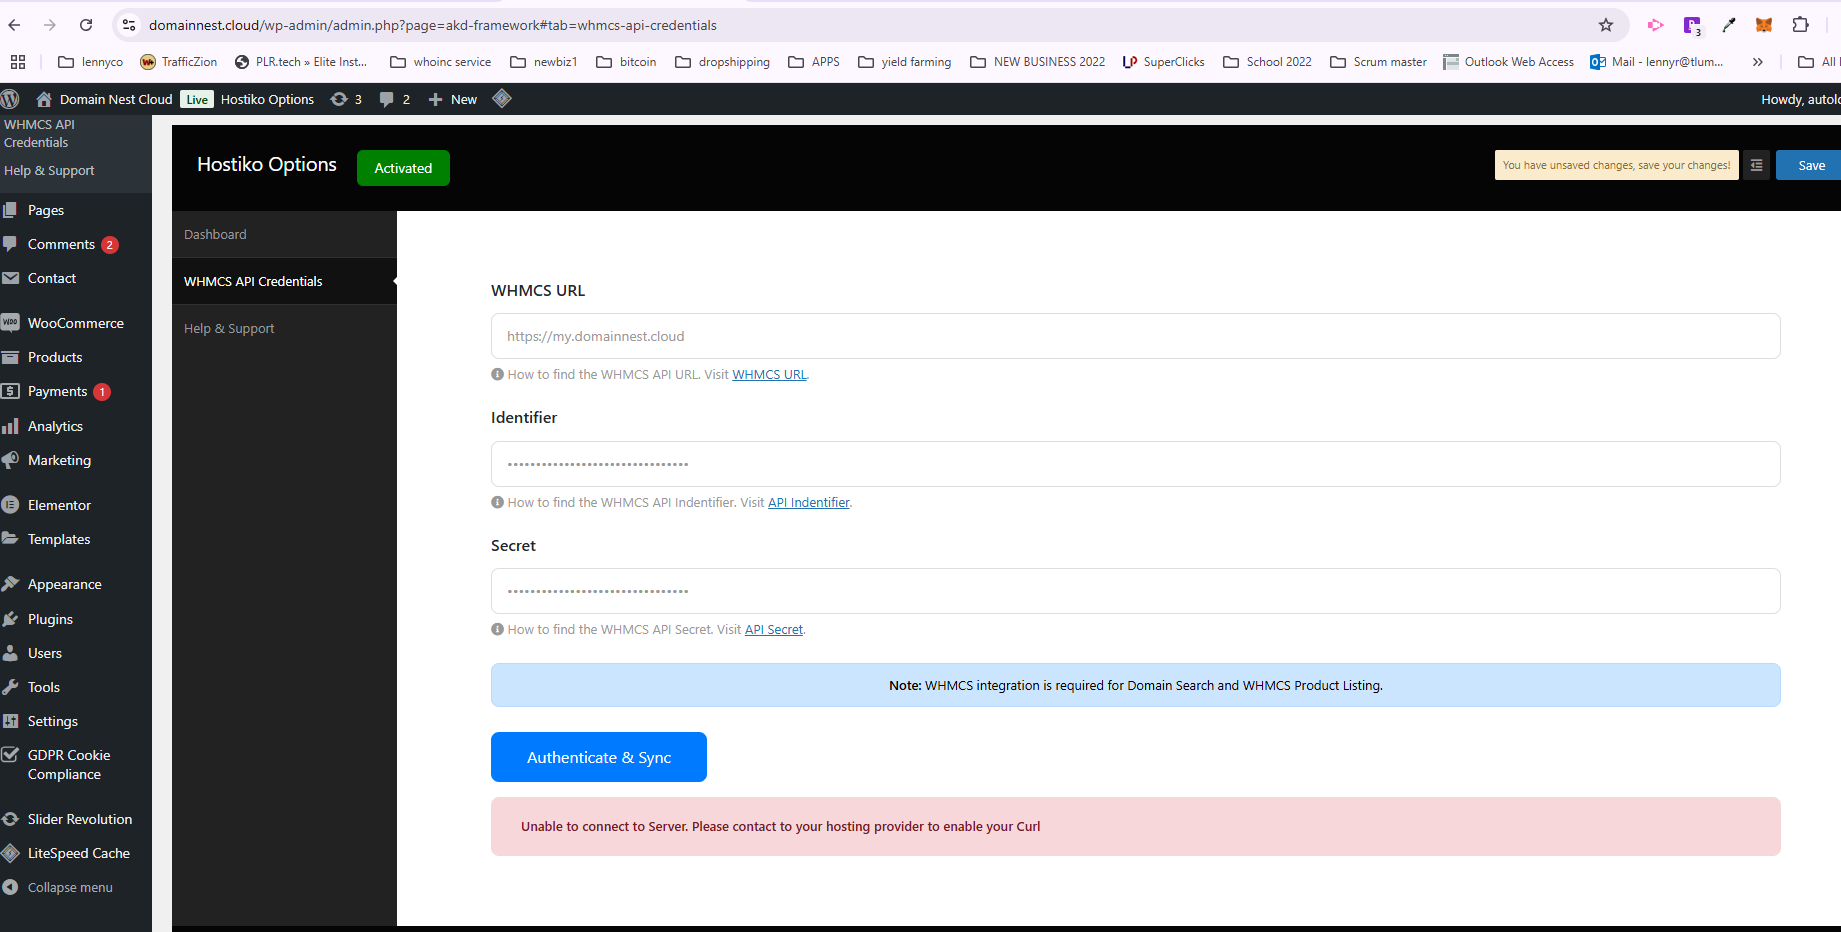Open the dropshipping bookmark folder
This screenshot has width=1841, height=932.
pyautogui.click(x=723, y=62)
